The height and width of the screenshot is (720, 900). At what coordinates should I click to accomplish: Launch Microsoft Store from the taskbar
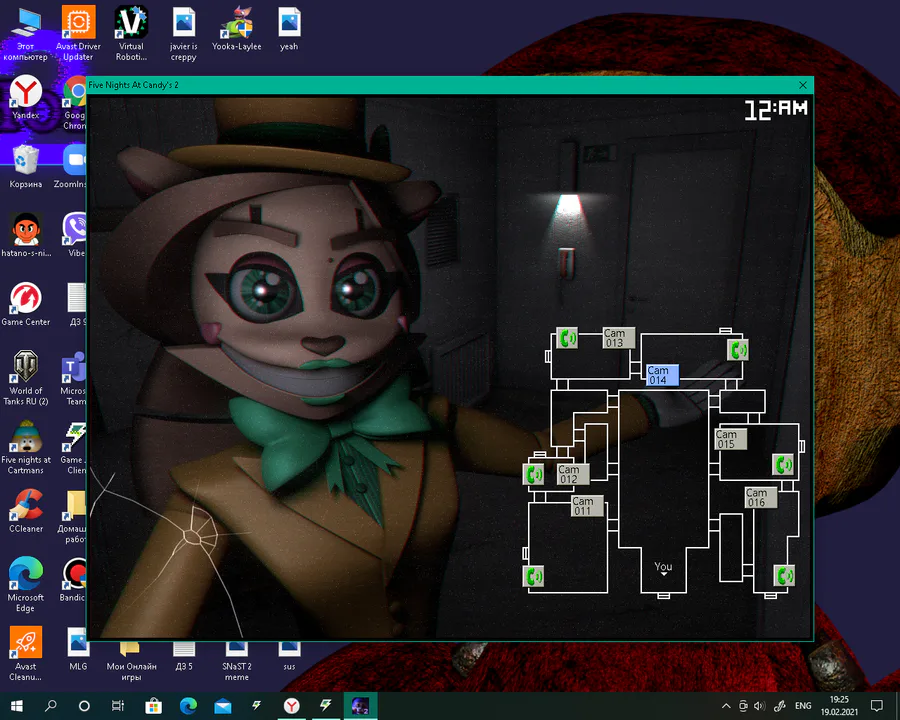[153, 706]
